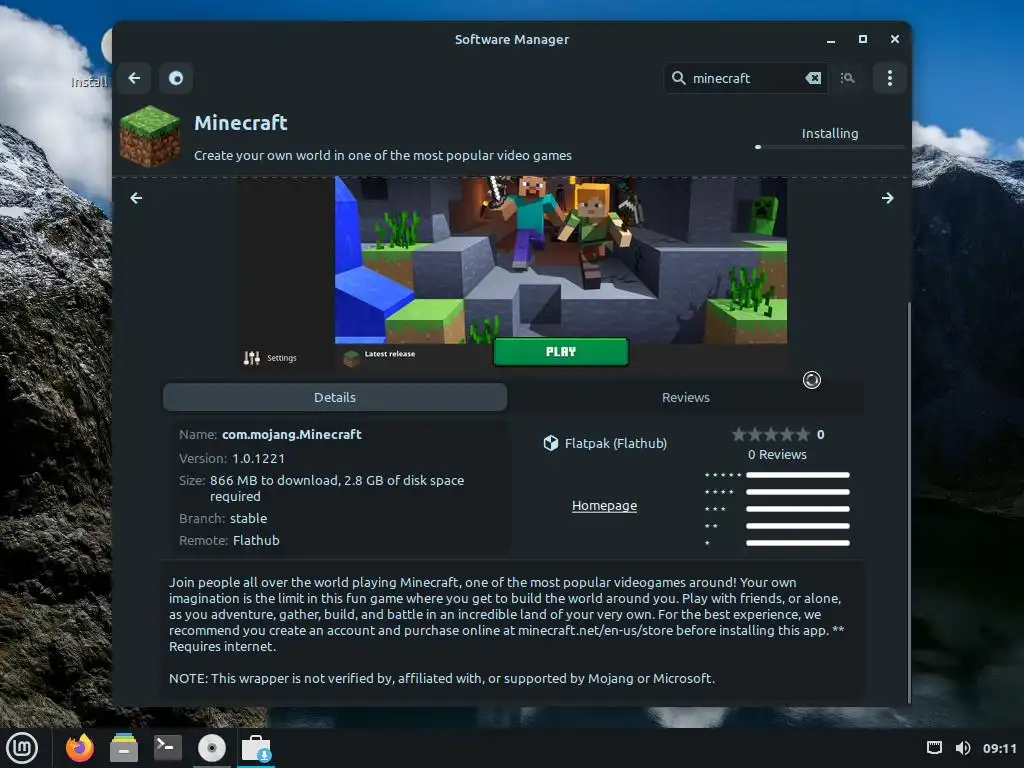The width and height of the screenshot is (1024, 768).
Task: Click the Install desktop icon behind window
Action: [x=89, y=82]
